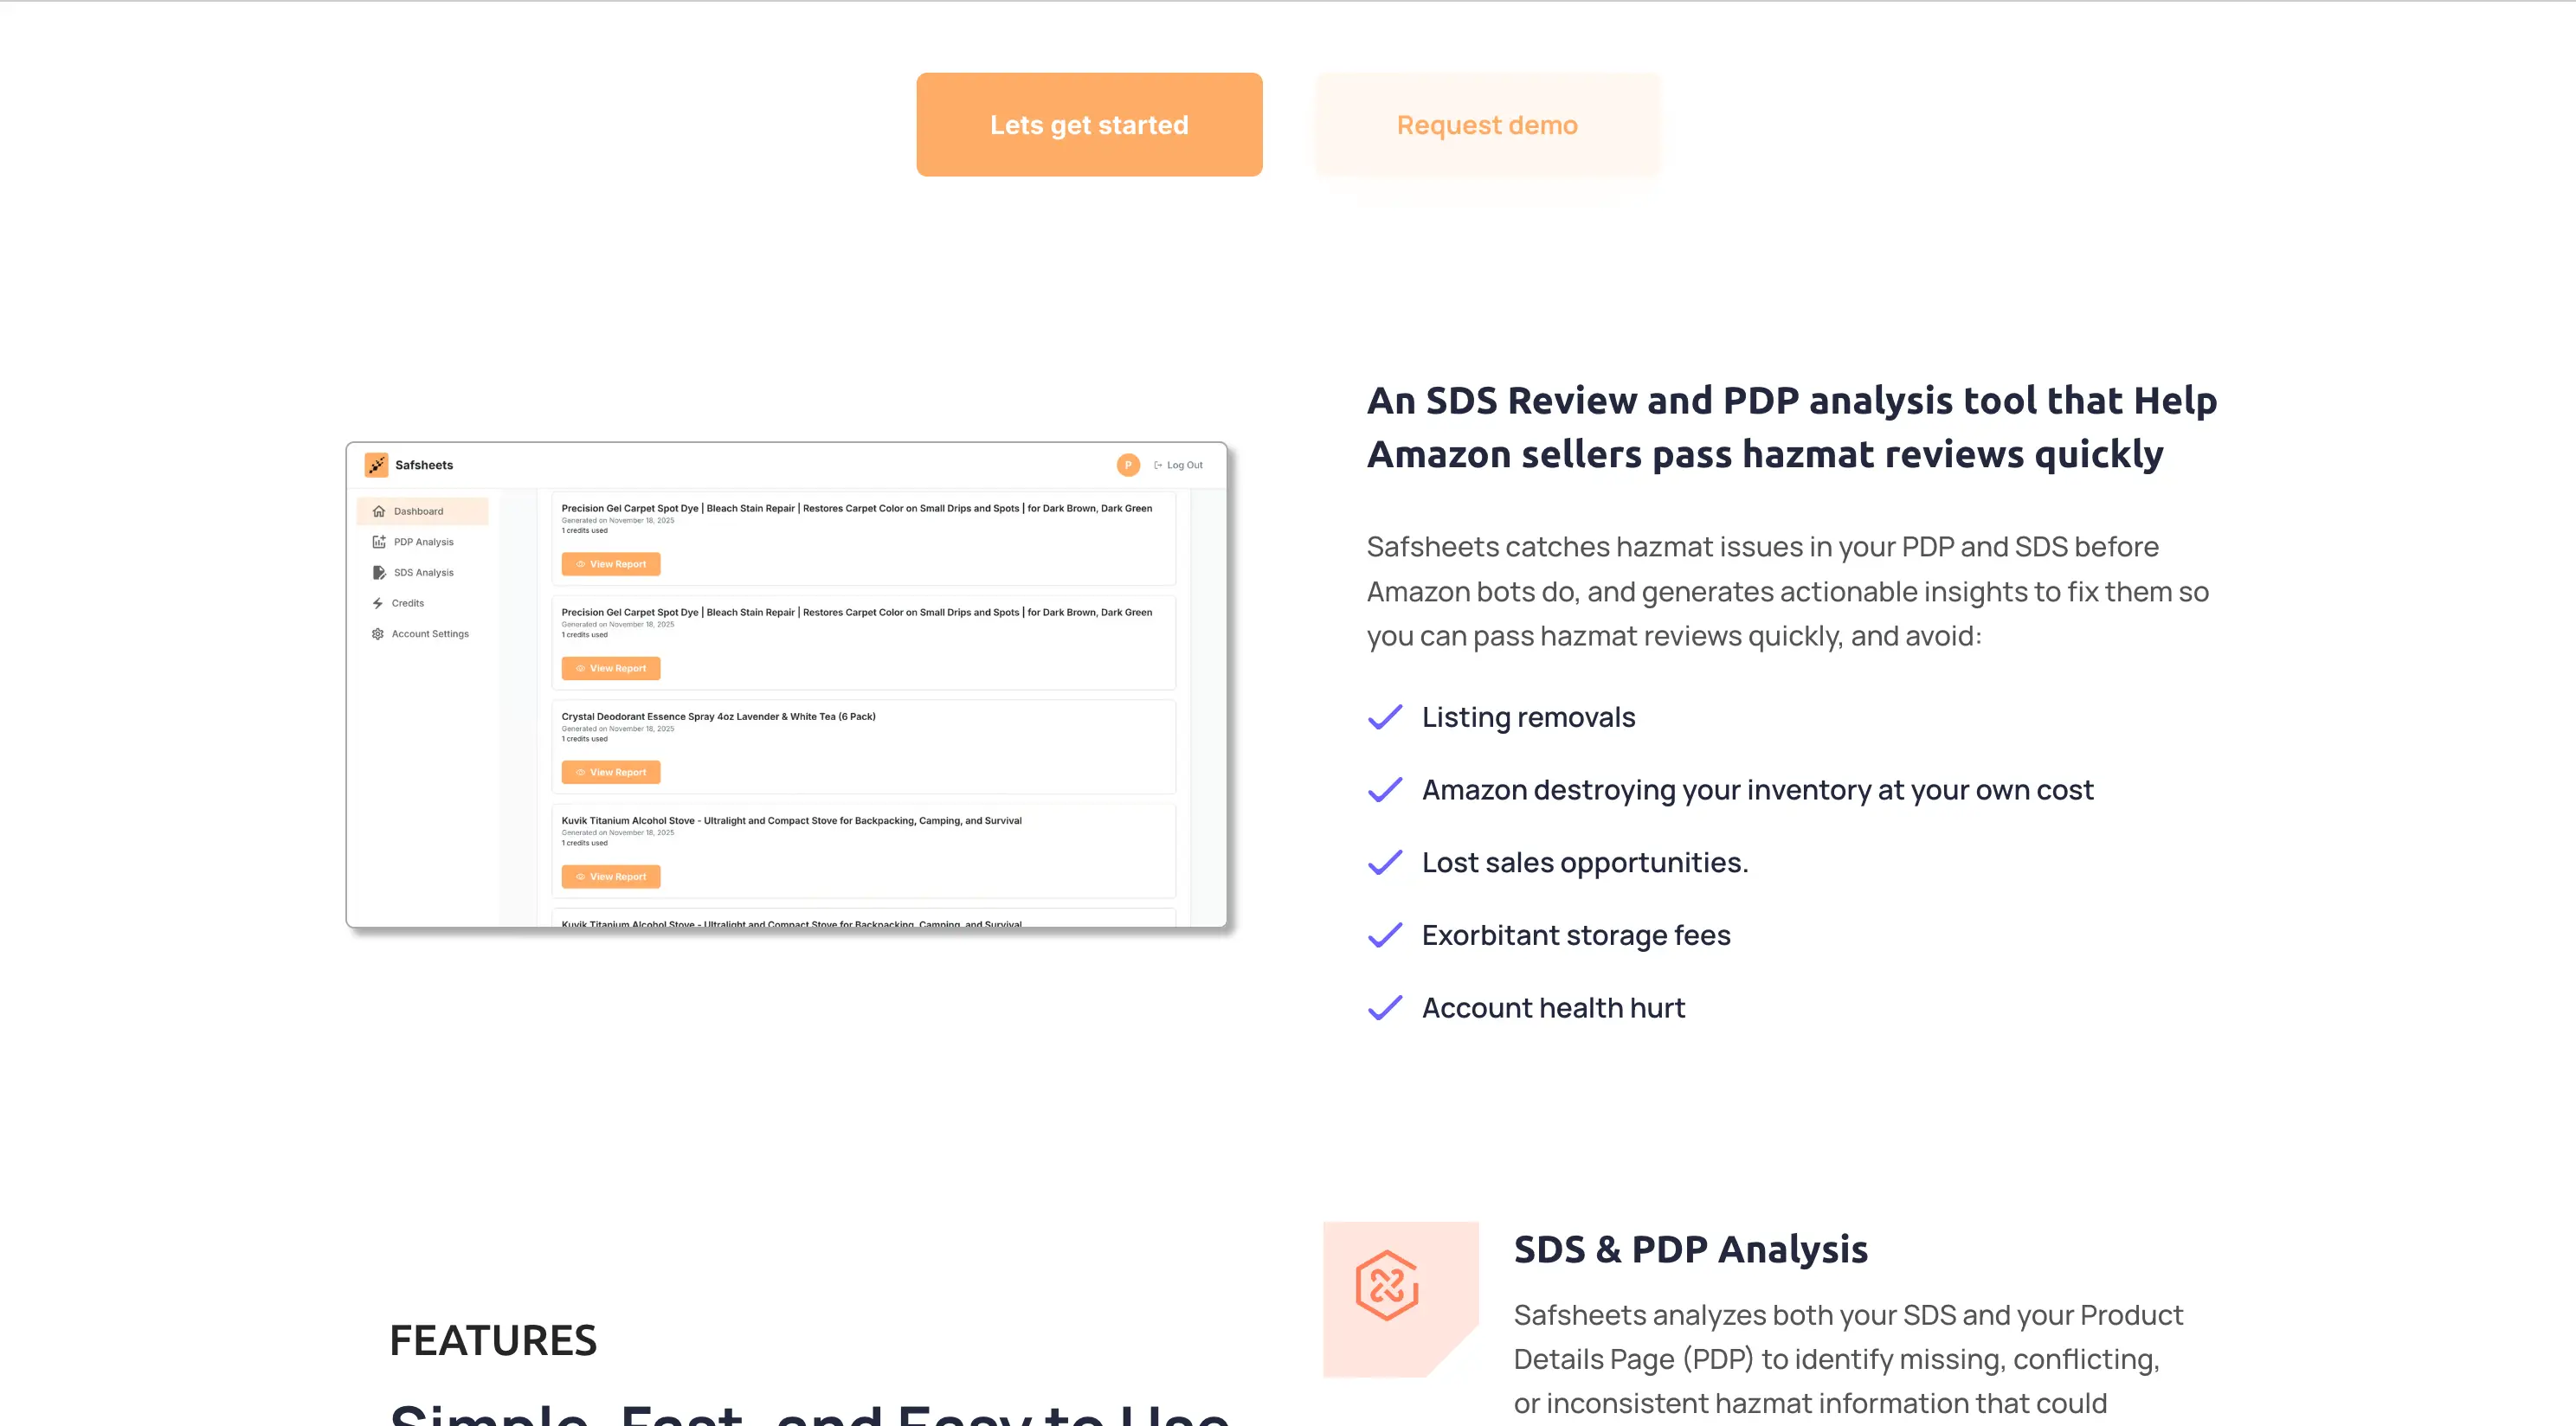Select the Dashboard menu item

(418, 511)
